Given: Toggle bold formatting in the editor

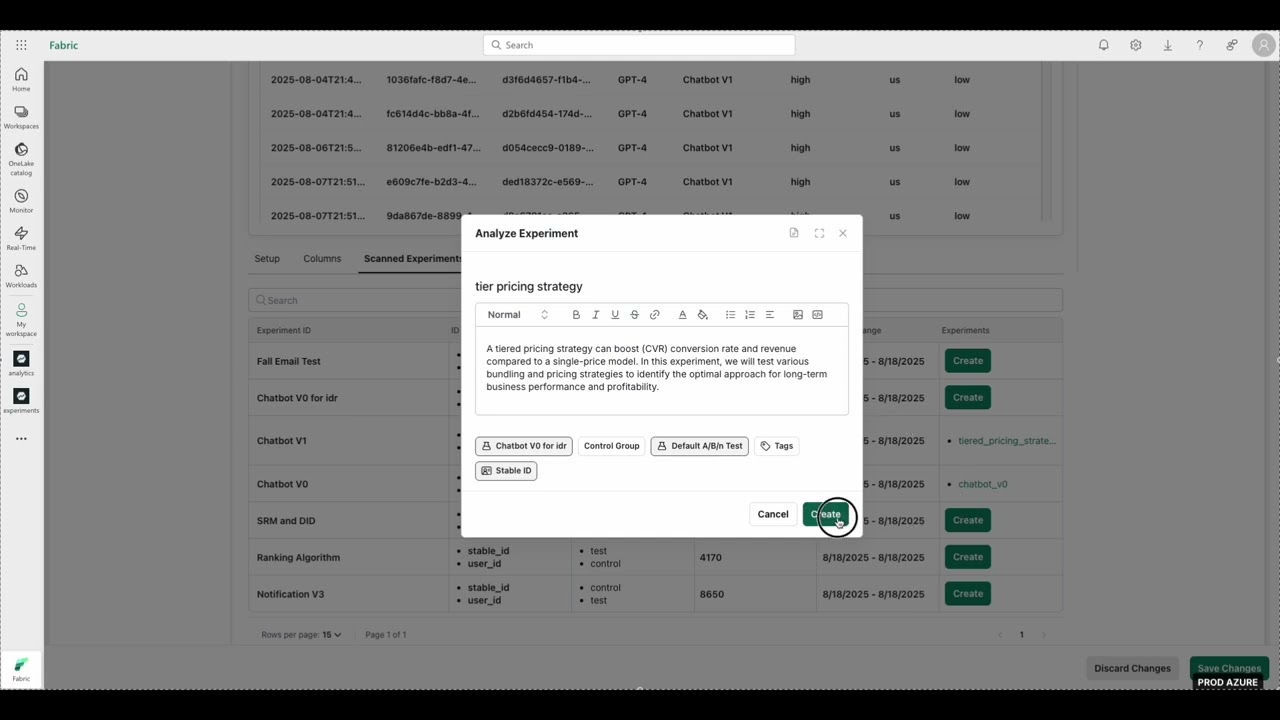Looking at the screenshot, I should 576,315.
